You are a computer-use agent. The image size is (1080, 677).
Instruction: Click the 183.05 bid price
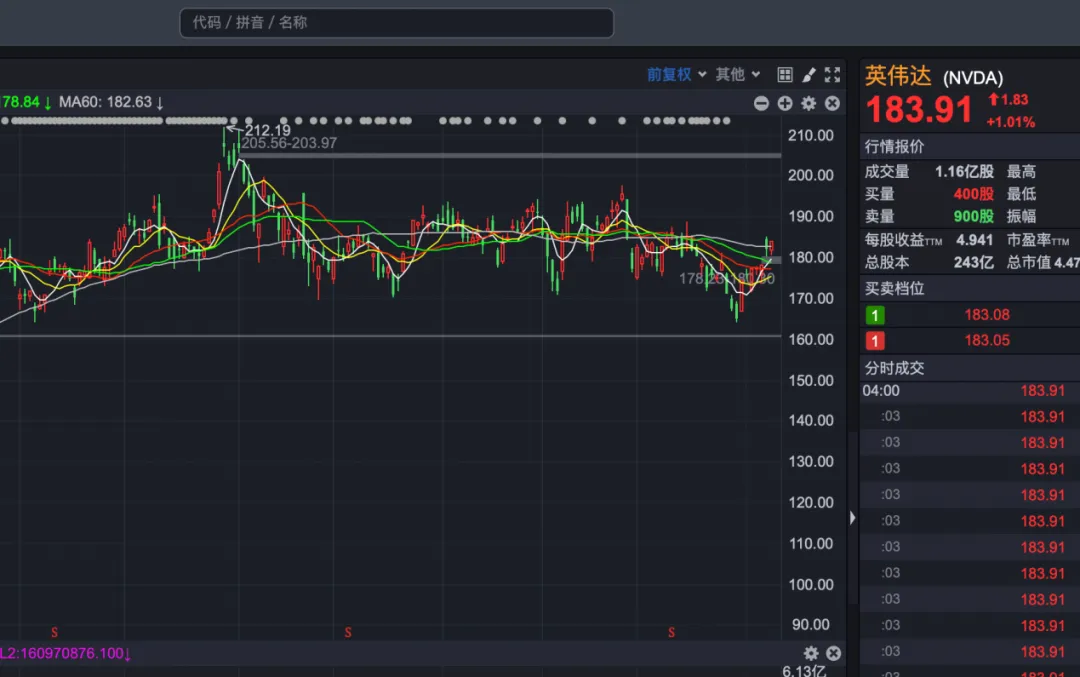click(987, 340)
